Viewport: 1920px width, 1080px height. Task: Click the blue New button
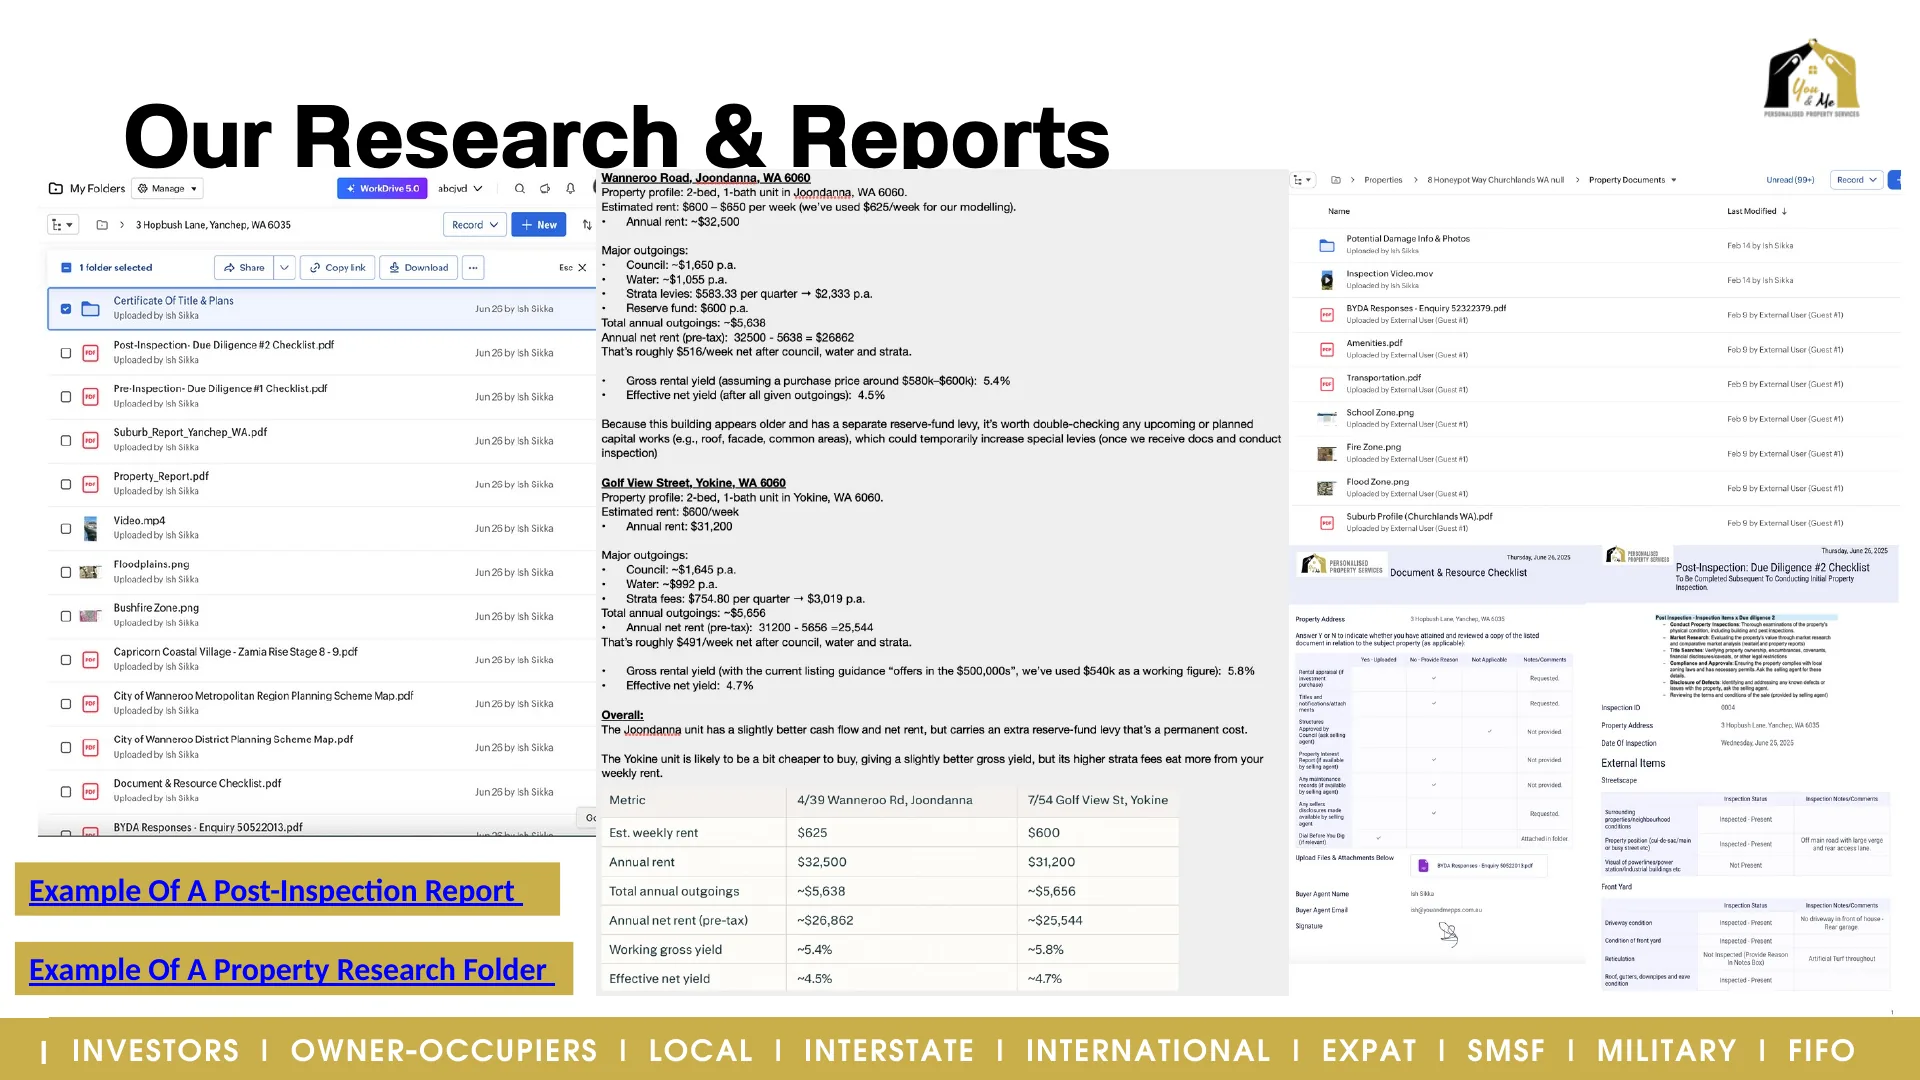tap(539, 225)
